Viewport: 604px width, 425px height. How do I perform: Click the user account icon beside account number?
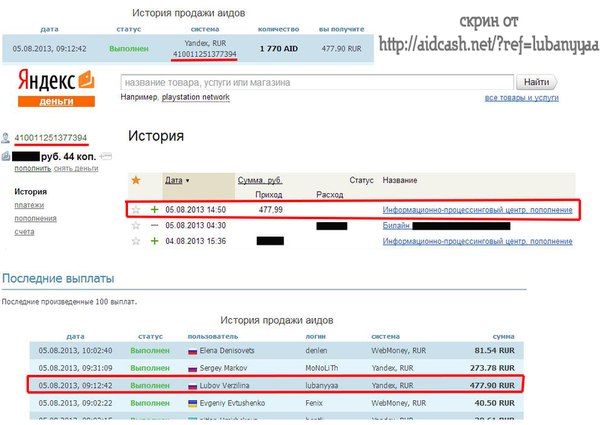click(7, 137)
